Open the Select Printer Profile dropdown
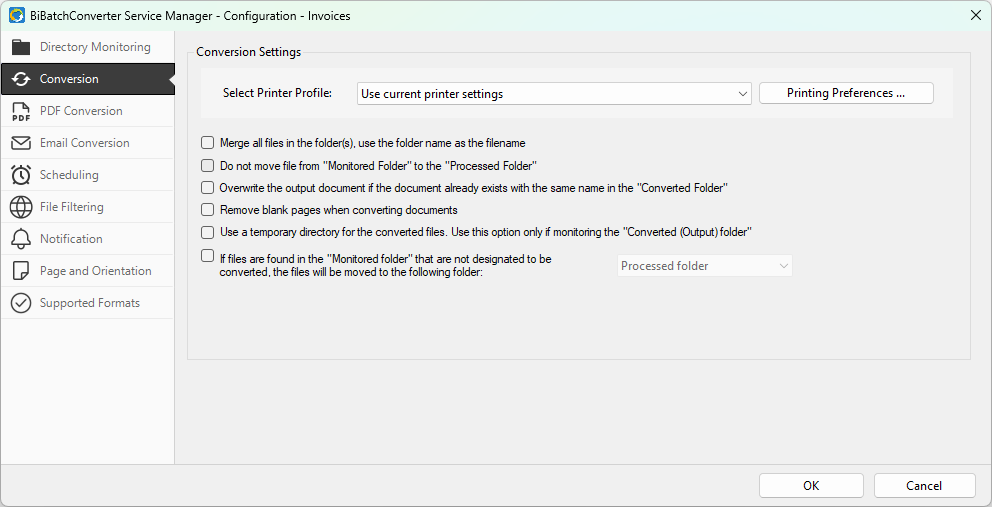 554,94
